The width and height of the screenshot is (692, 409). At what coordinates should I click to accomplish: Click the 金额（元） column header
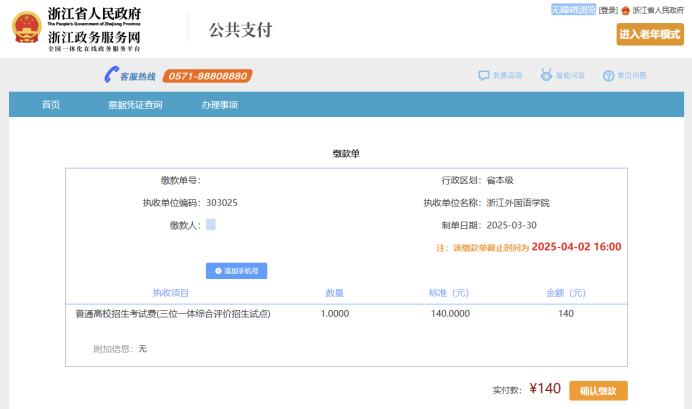click(x=565, y=293)
